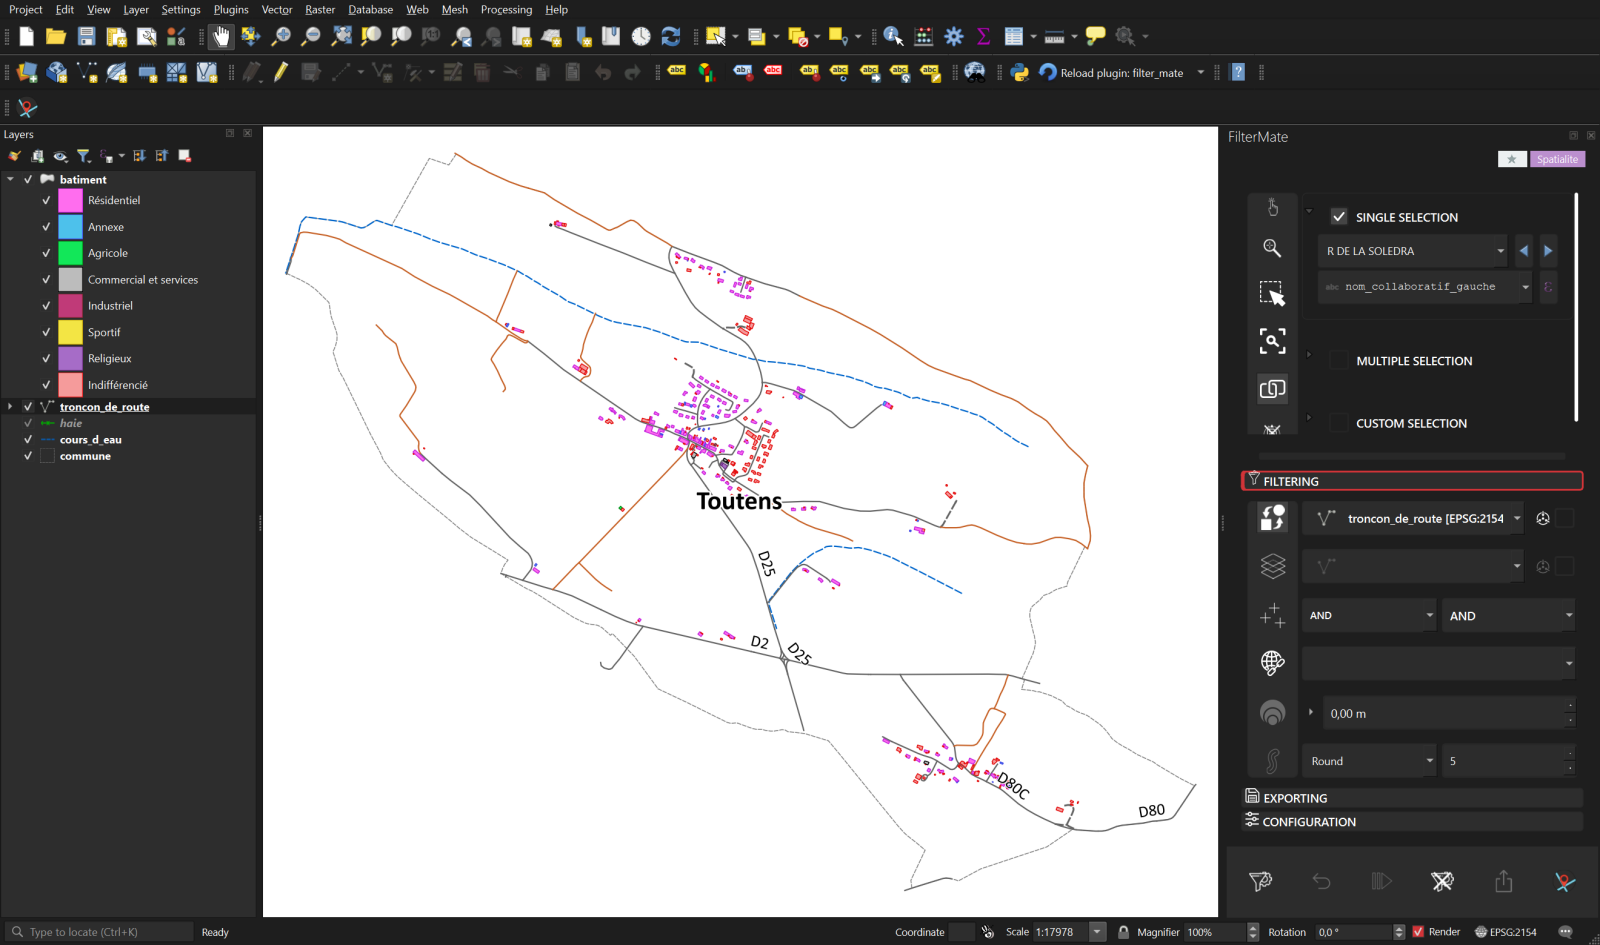Open the Database menu
The height and width of the screenshot is (945, 1600).
pos(370,10)
